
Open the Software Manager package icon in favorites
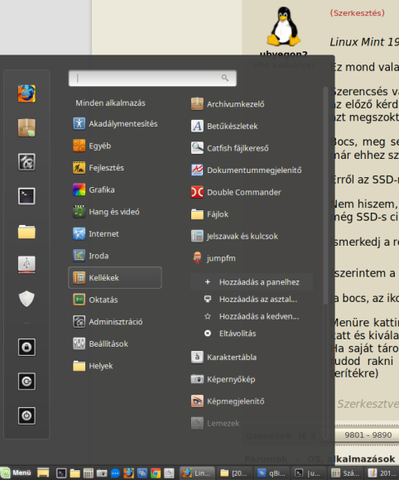pyautogui.click(x=27, y=128)
